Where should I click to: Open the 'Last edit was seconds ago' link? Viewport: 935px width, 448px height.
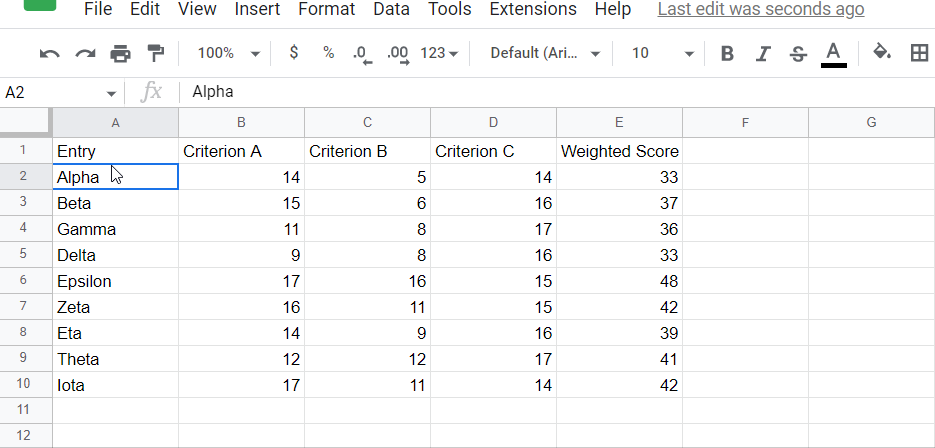(761, 9)
